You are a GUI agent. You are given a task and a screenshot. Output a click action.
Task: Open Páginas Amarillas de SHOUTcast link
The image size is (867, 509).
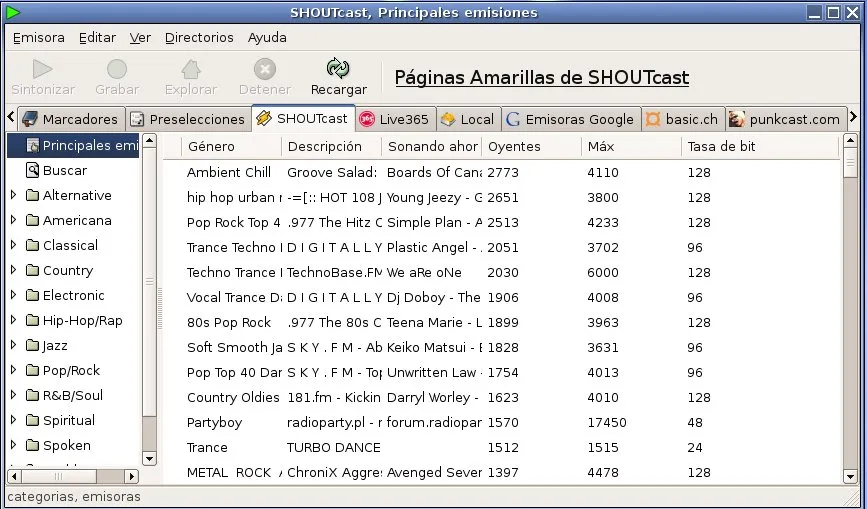tap(541, 78)
